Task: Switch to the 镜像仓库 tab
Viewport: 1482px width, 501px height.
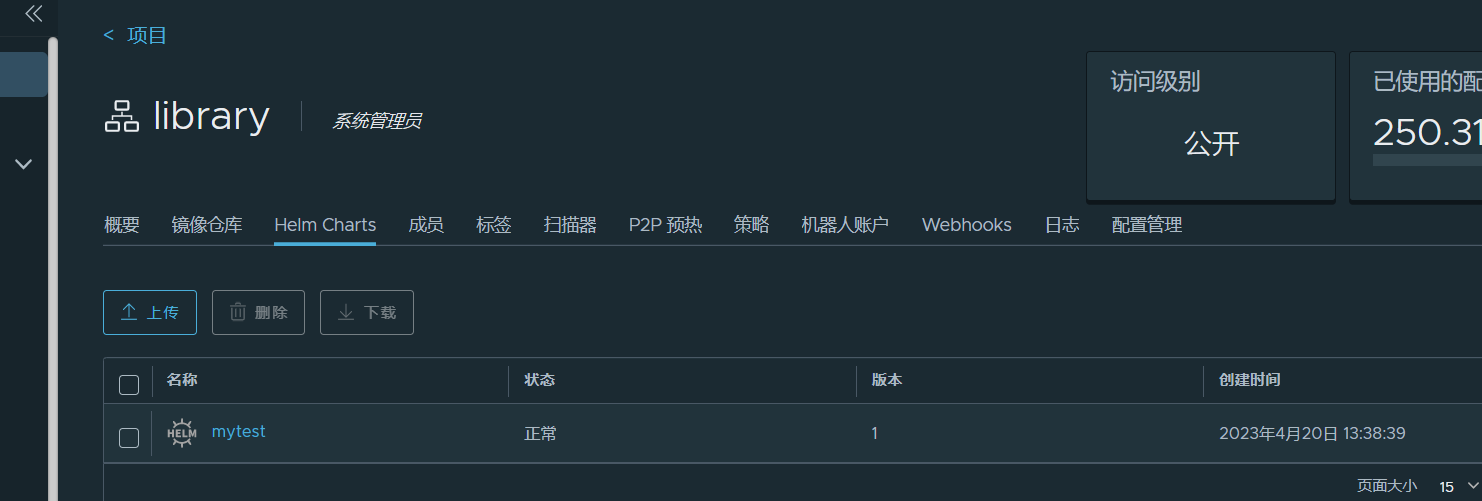Action: click(x=207, y=225)
